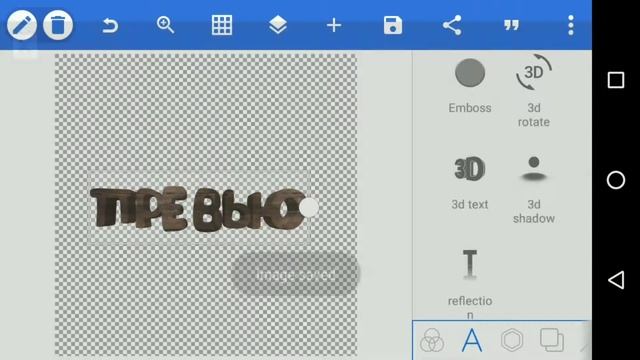Select the 3d rotate option

coord(534,91)
